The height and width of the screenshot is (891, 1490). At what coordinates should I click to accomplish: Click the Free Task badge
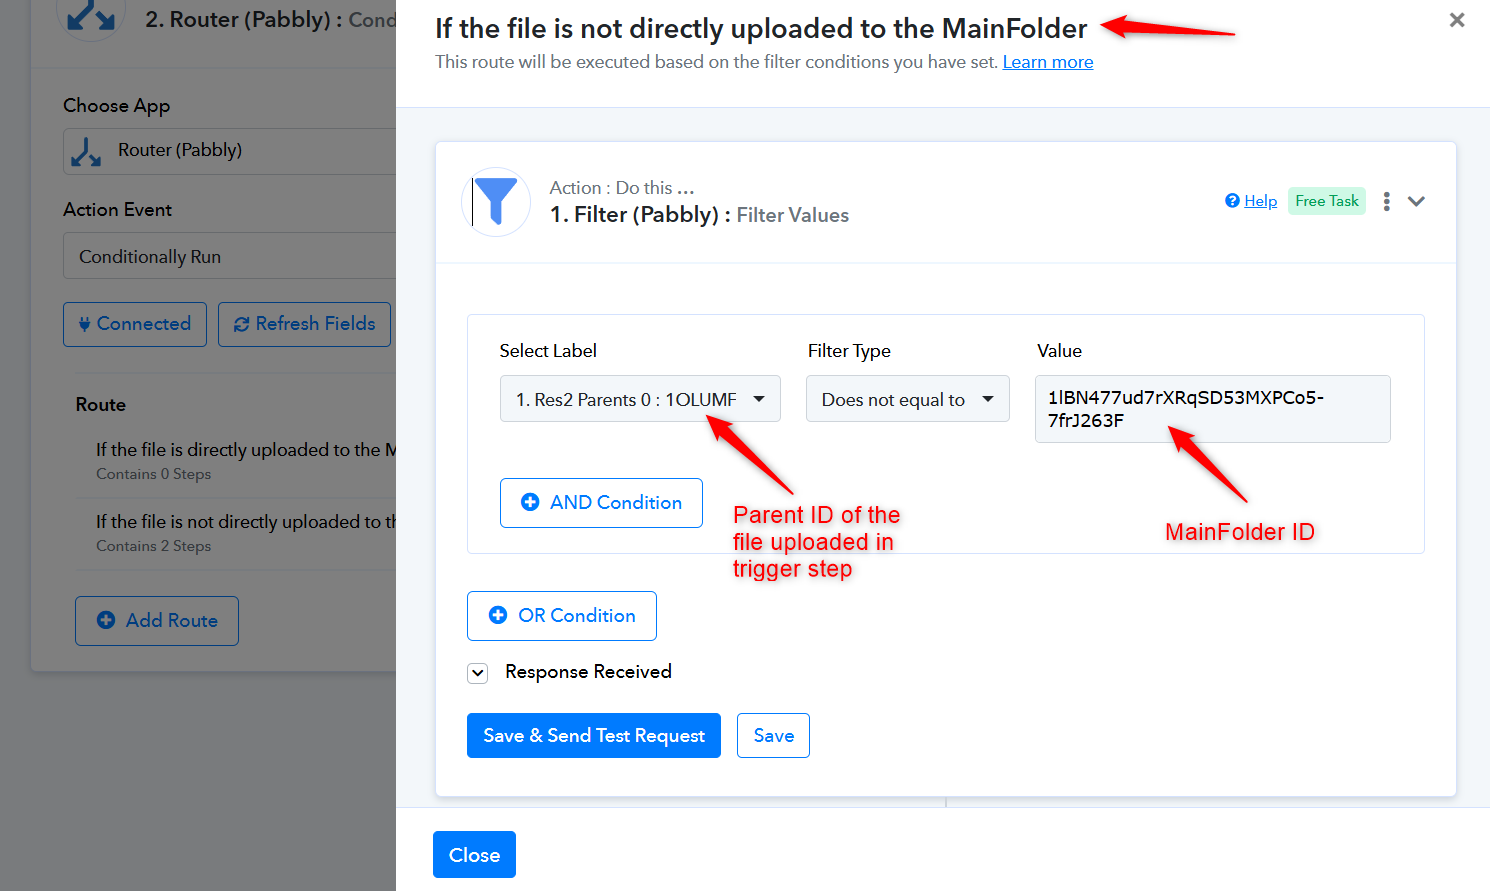tap(1327, 201)
